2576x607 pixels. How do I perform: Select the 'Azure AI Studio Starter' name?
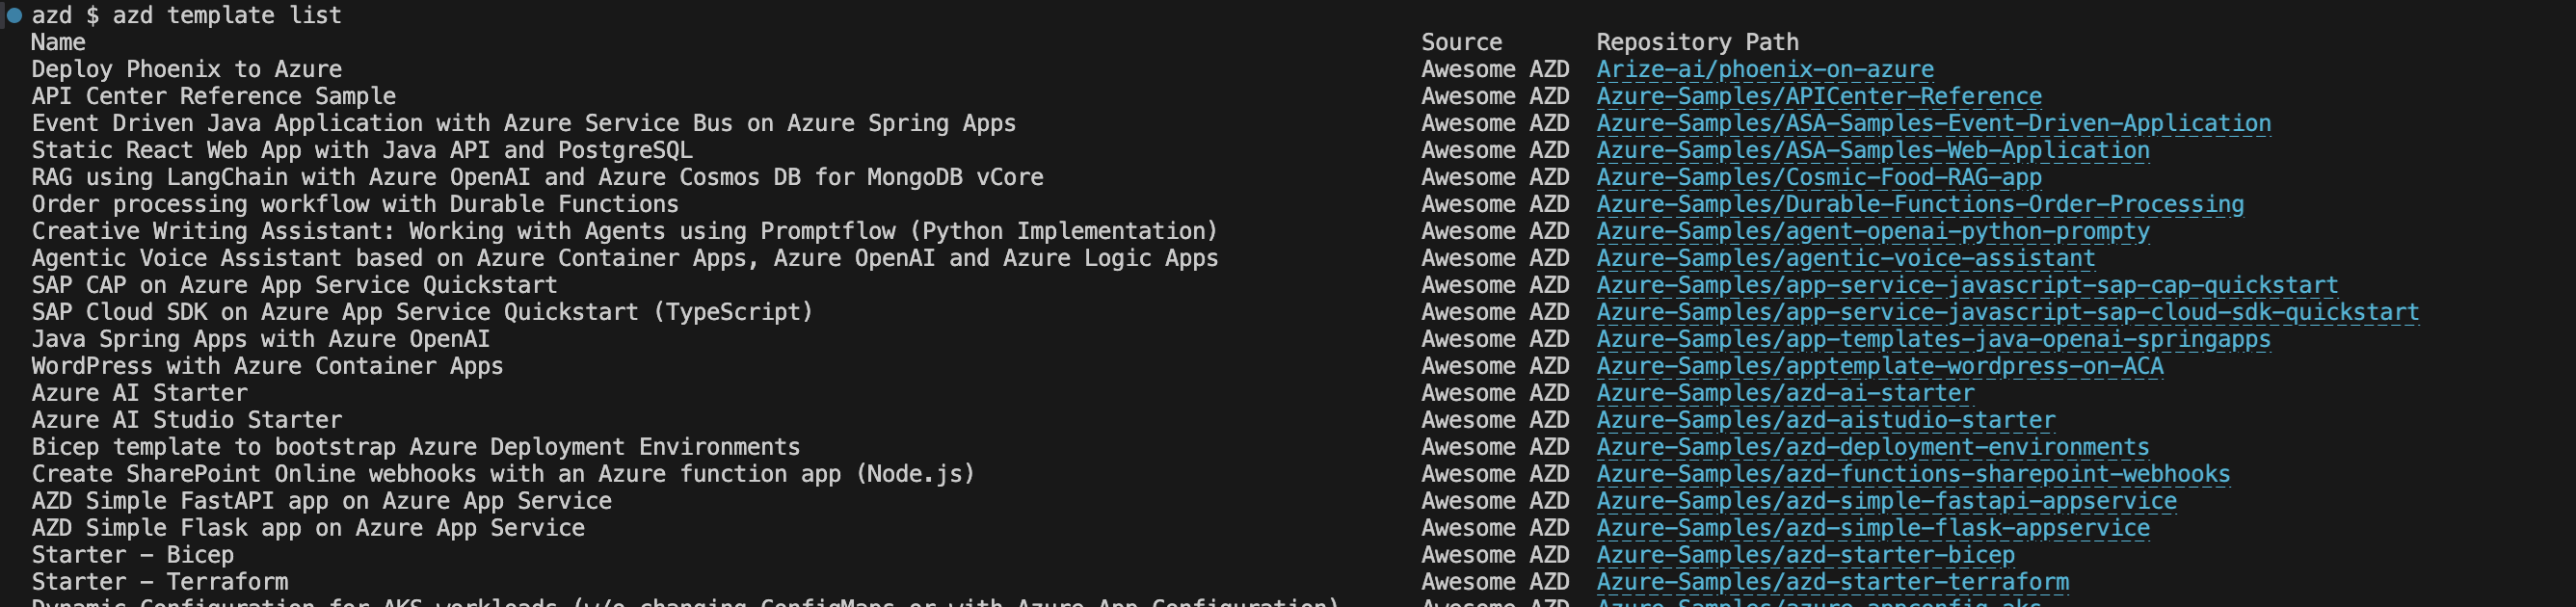pyautogui.click(x=187, y=420)
